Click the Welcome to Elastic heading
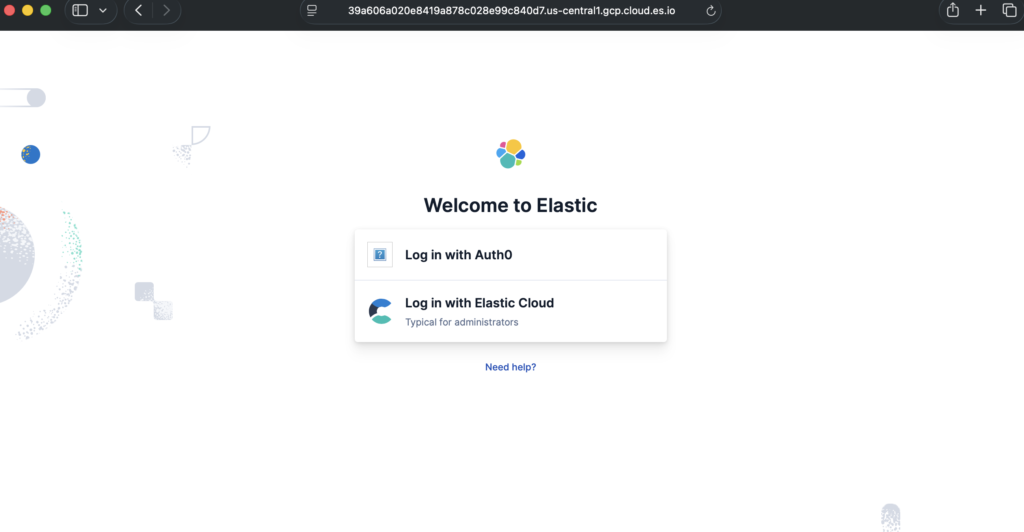The image size is (1024, 532). click(x=510, y=206)
